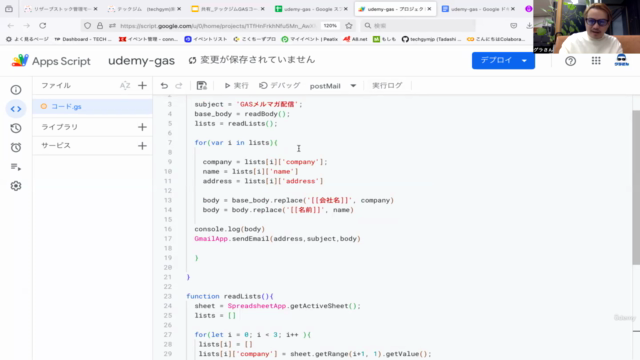Open site security lock icon
Viewport: 640px width, 360px height.
pyautogui.click(x=100, y=26)
